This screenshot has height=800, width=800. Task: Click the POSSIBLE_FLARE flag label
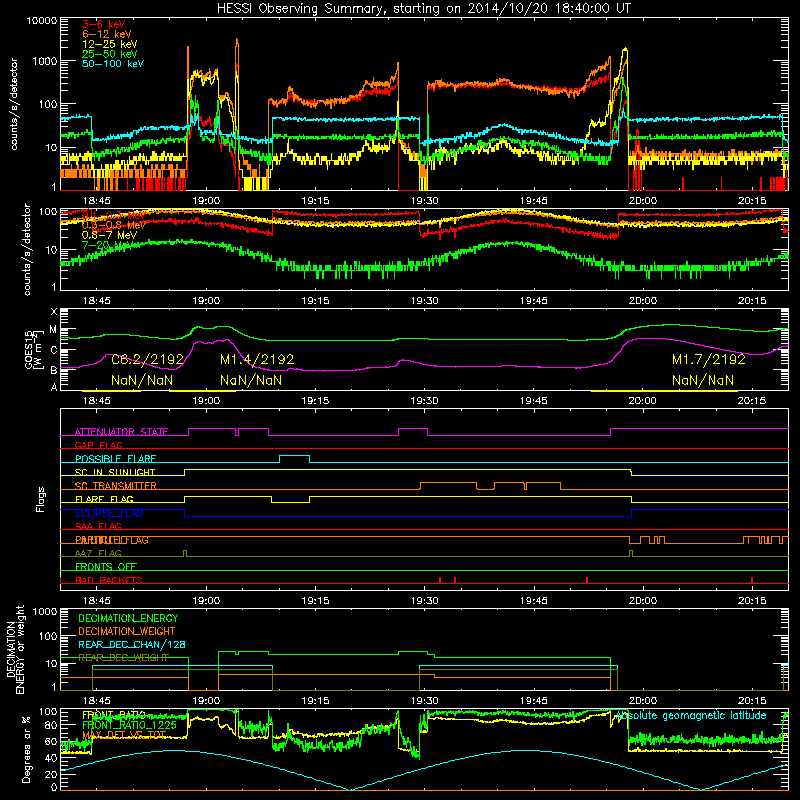click(x=115, y=459)
